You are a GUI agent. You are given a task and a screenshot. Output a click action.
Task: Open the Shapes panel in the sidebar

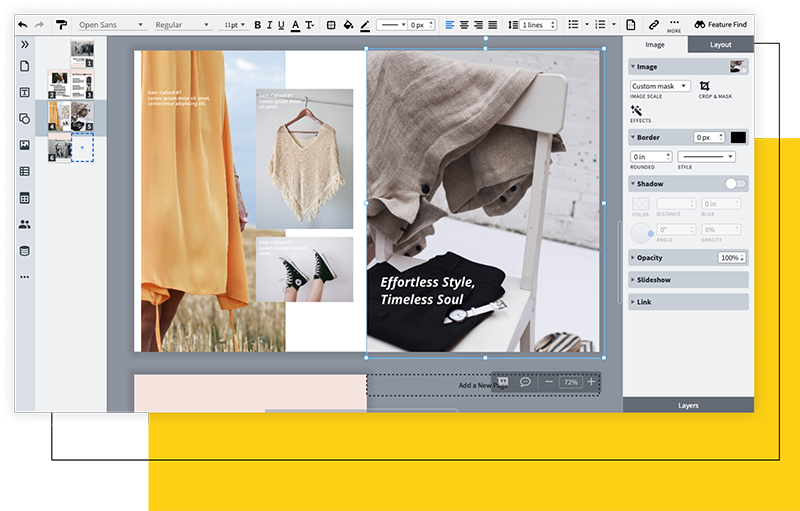pos(24,119)
